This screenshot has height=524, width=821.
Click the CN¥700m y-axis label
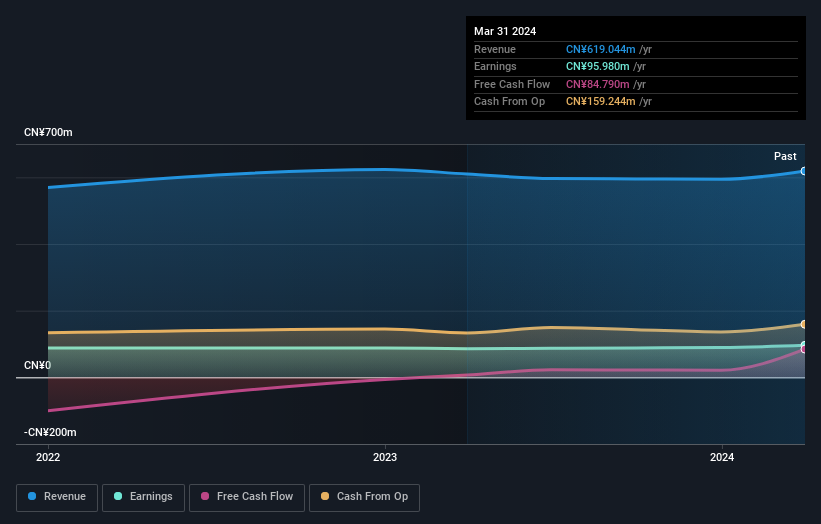point(48,132)
